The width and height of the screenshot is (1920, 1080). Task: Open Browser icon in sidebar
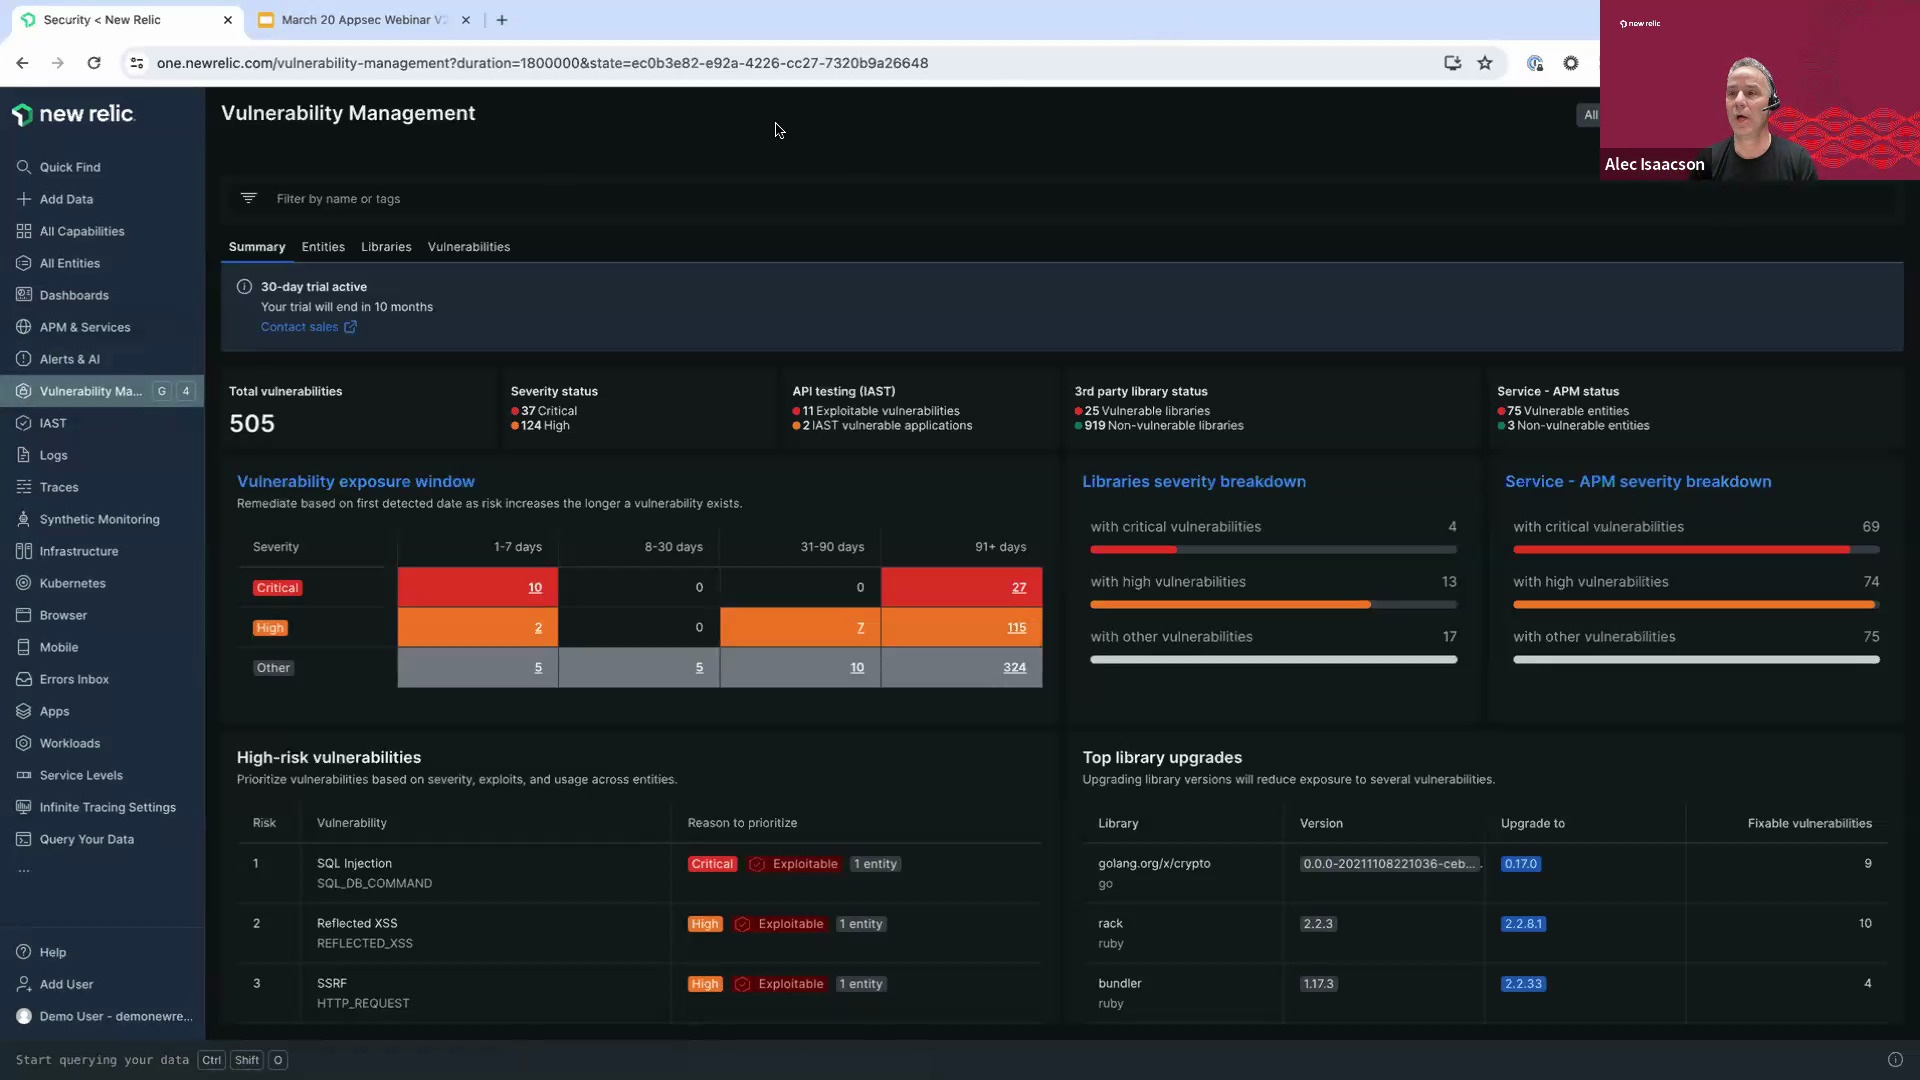pos(24,615)
